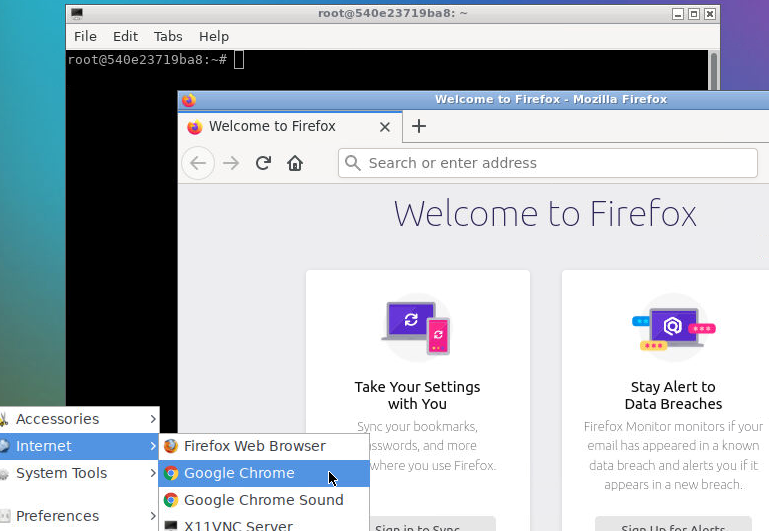This screenshot has width=769, height=531.
Task: Click the Welcome to Firefox heading
Action: pyautogui.click(x=545, y=214)
